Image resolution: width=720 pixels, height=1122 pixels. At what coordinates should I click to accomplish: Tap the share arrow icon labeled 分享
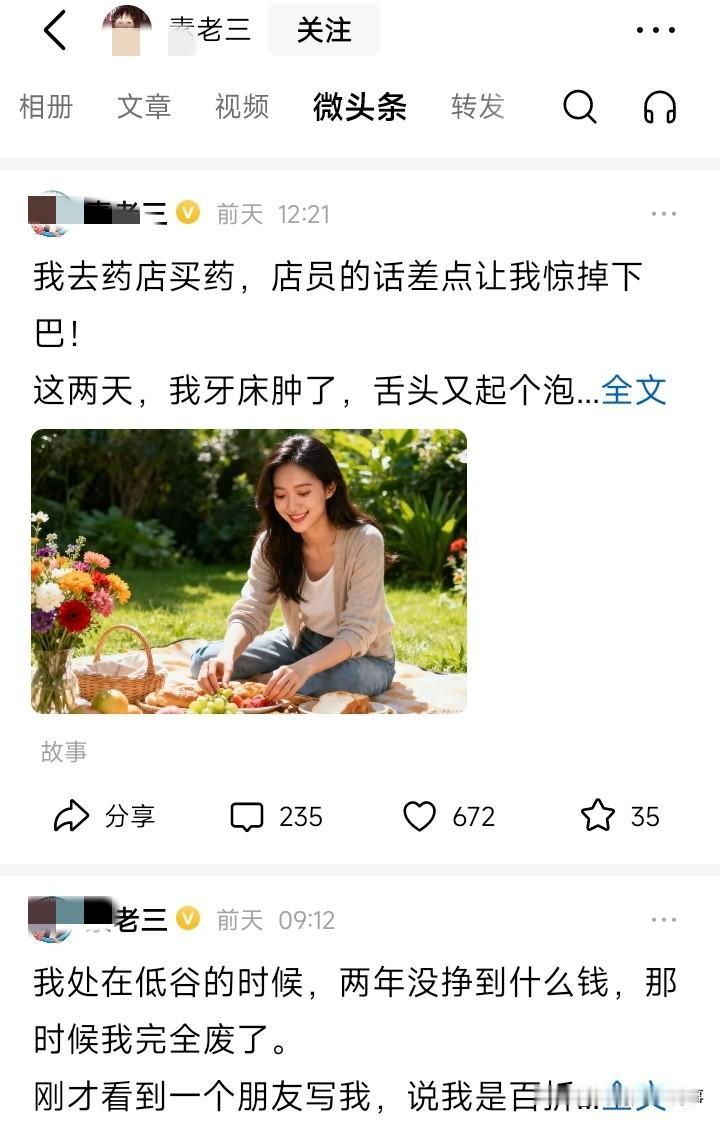point(104,816)
